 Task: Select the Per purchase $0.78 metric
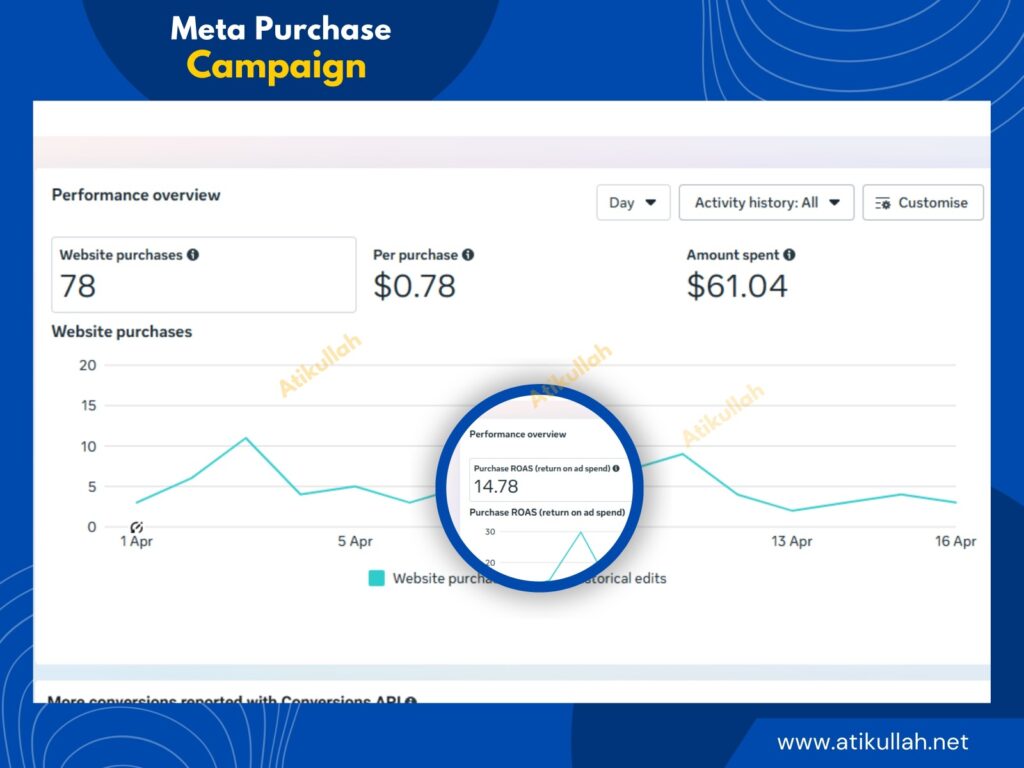(424, 274)
